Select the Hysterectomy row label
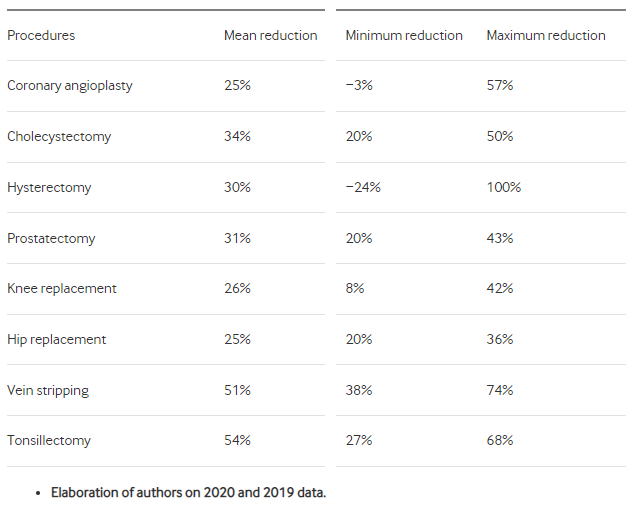This screenshot has width=626, height=515. 49,188
